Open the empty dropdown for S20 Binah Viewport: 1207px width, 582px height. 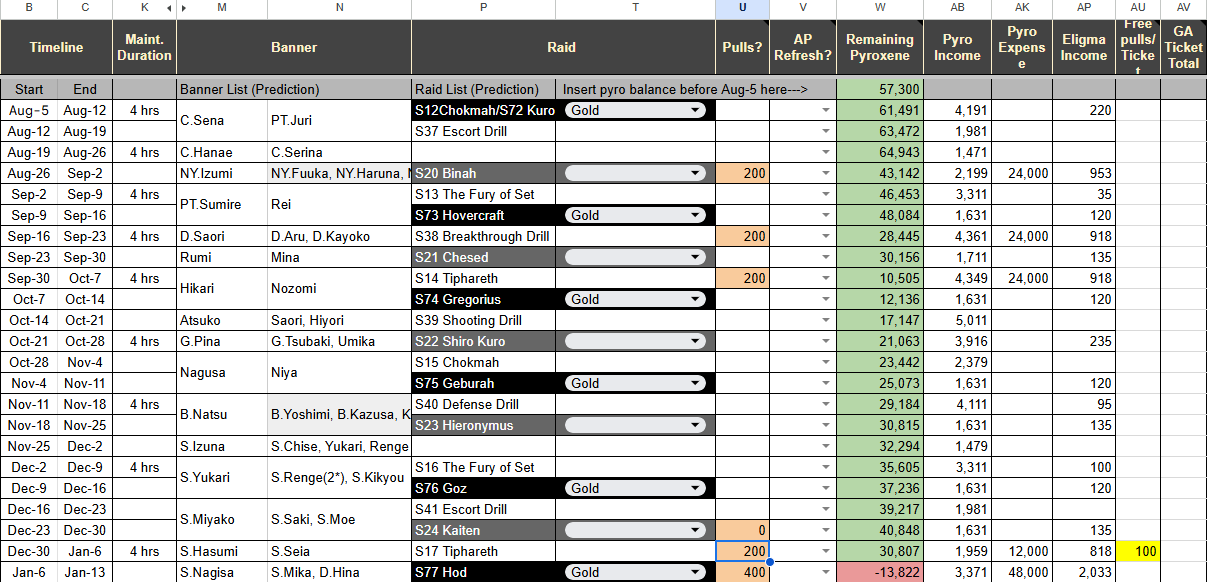tap(635, 173)
